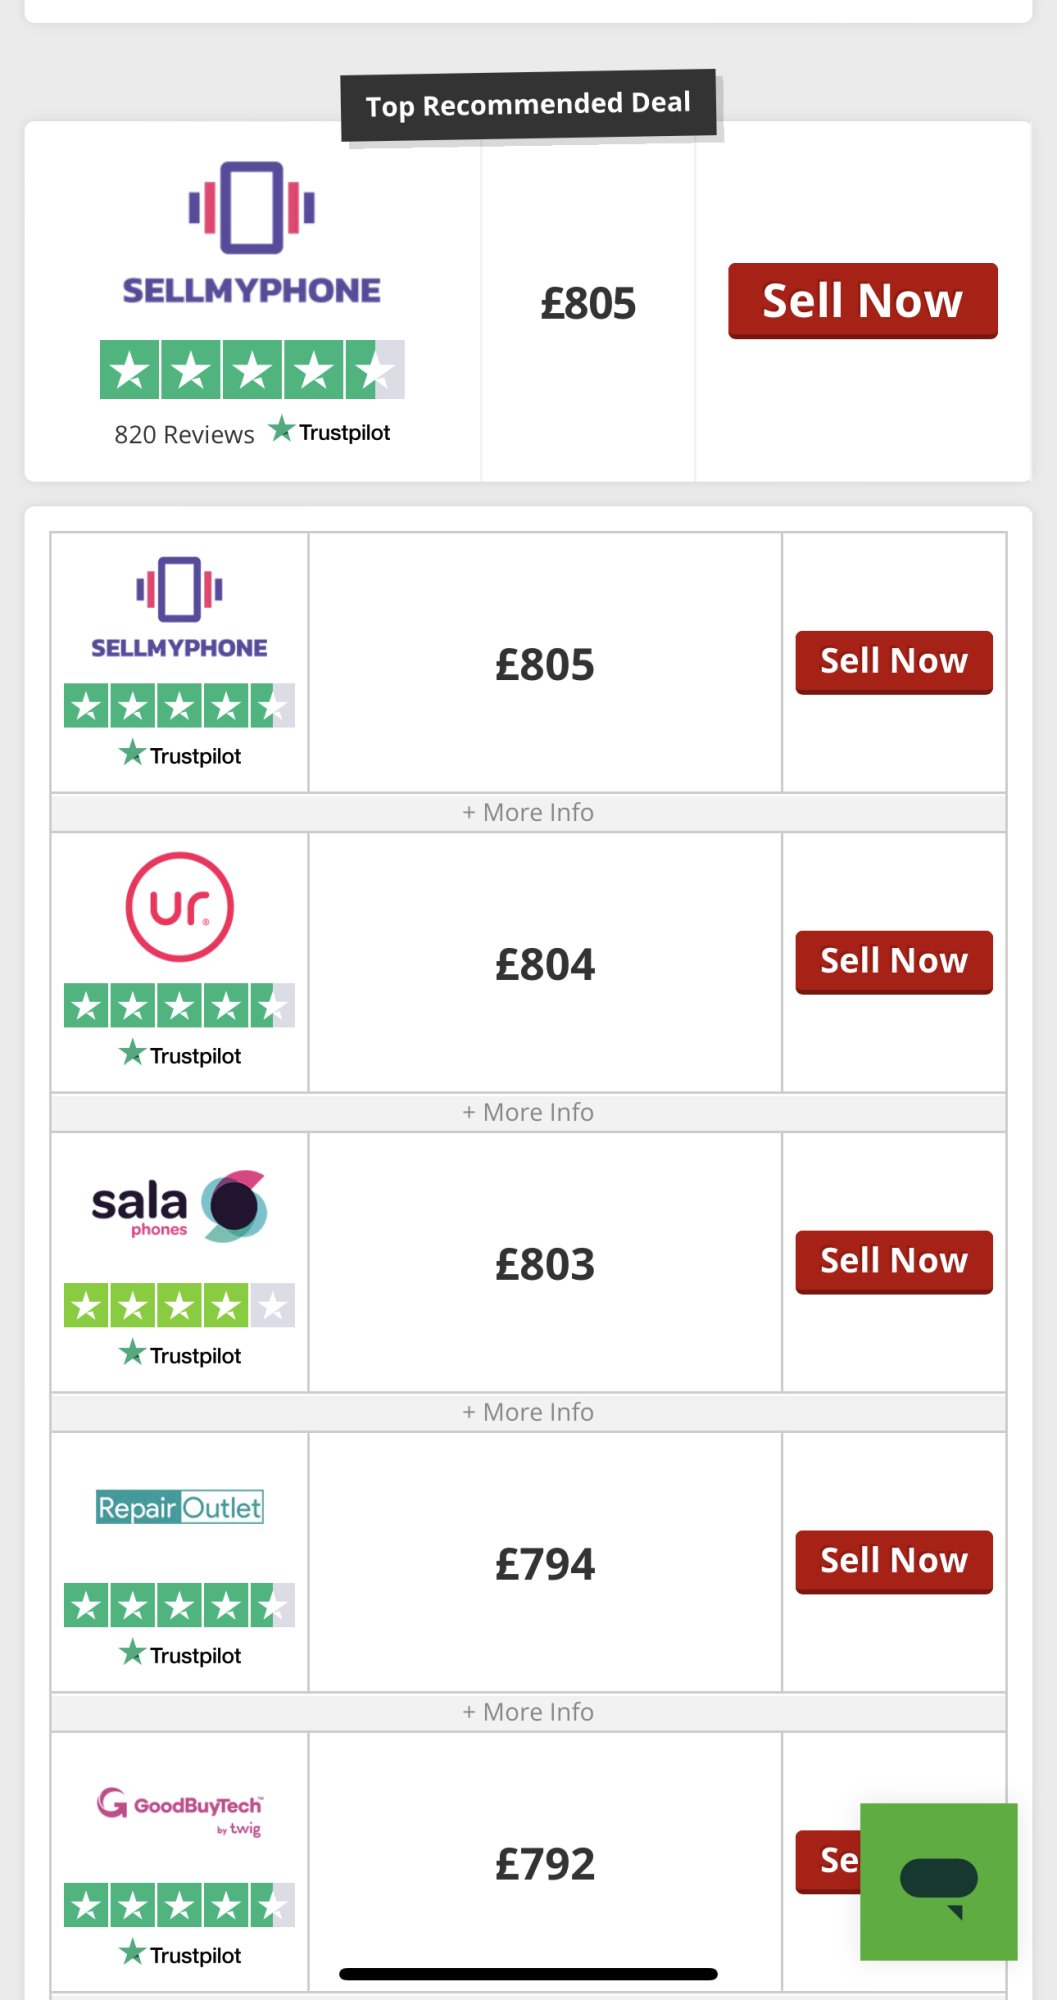Click Trustpilot logo beside 820 Reviews
Image resolution: width=1057 pixels, height=2000 pixels.
(330, 432)
